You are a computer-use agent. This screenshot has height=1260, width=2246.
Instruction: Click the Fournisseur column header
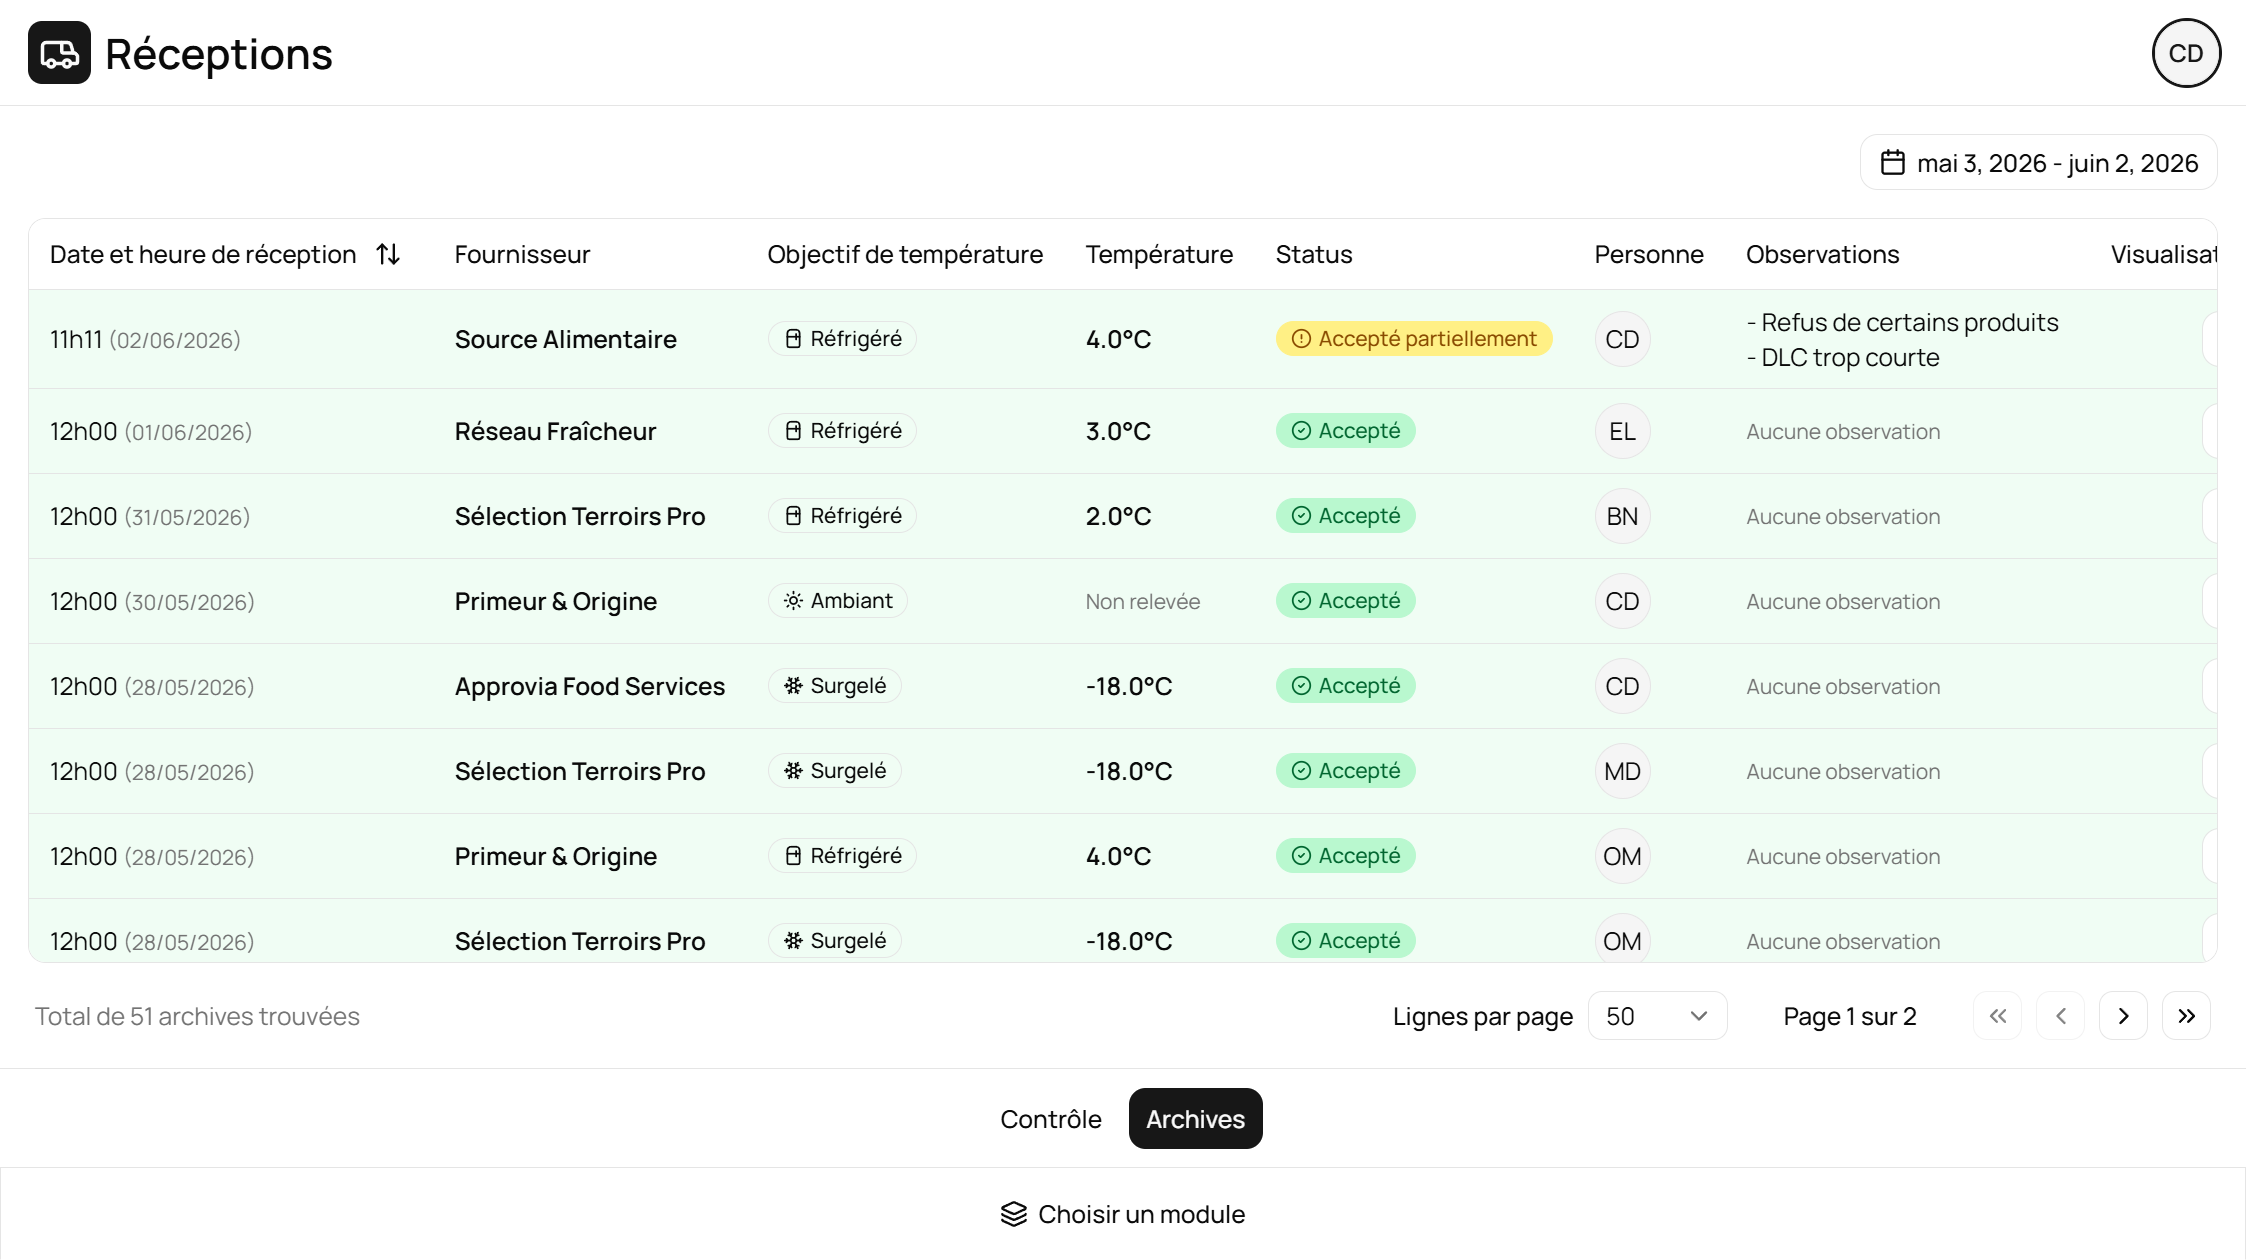[x=522, y=254]
